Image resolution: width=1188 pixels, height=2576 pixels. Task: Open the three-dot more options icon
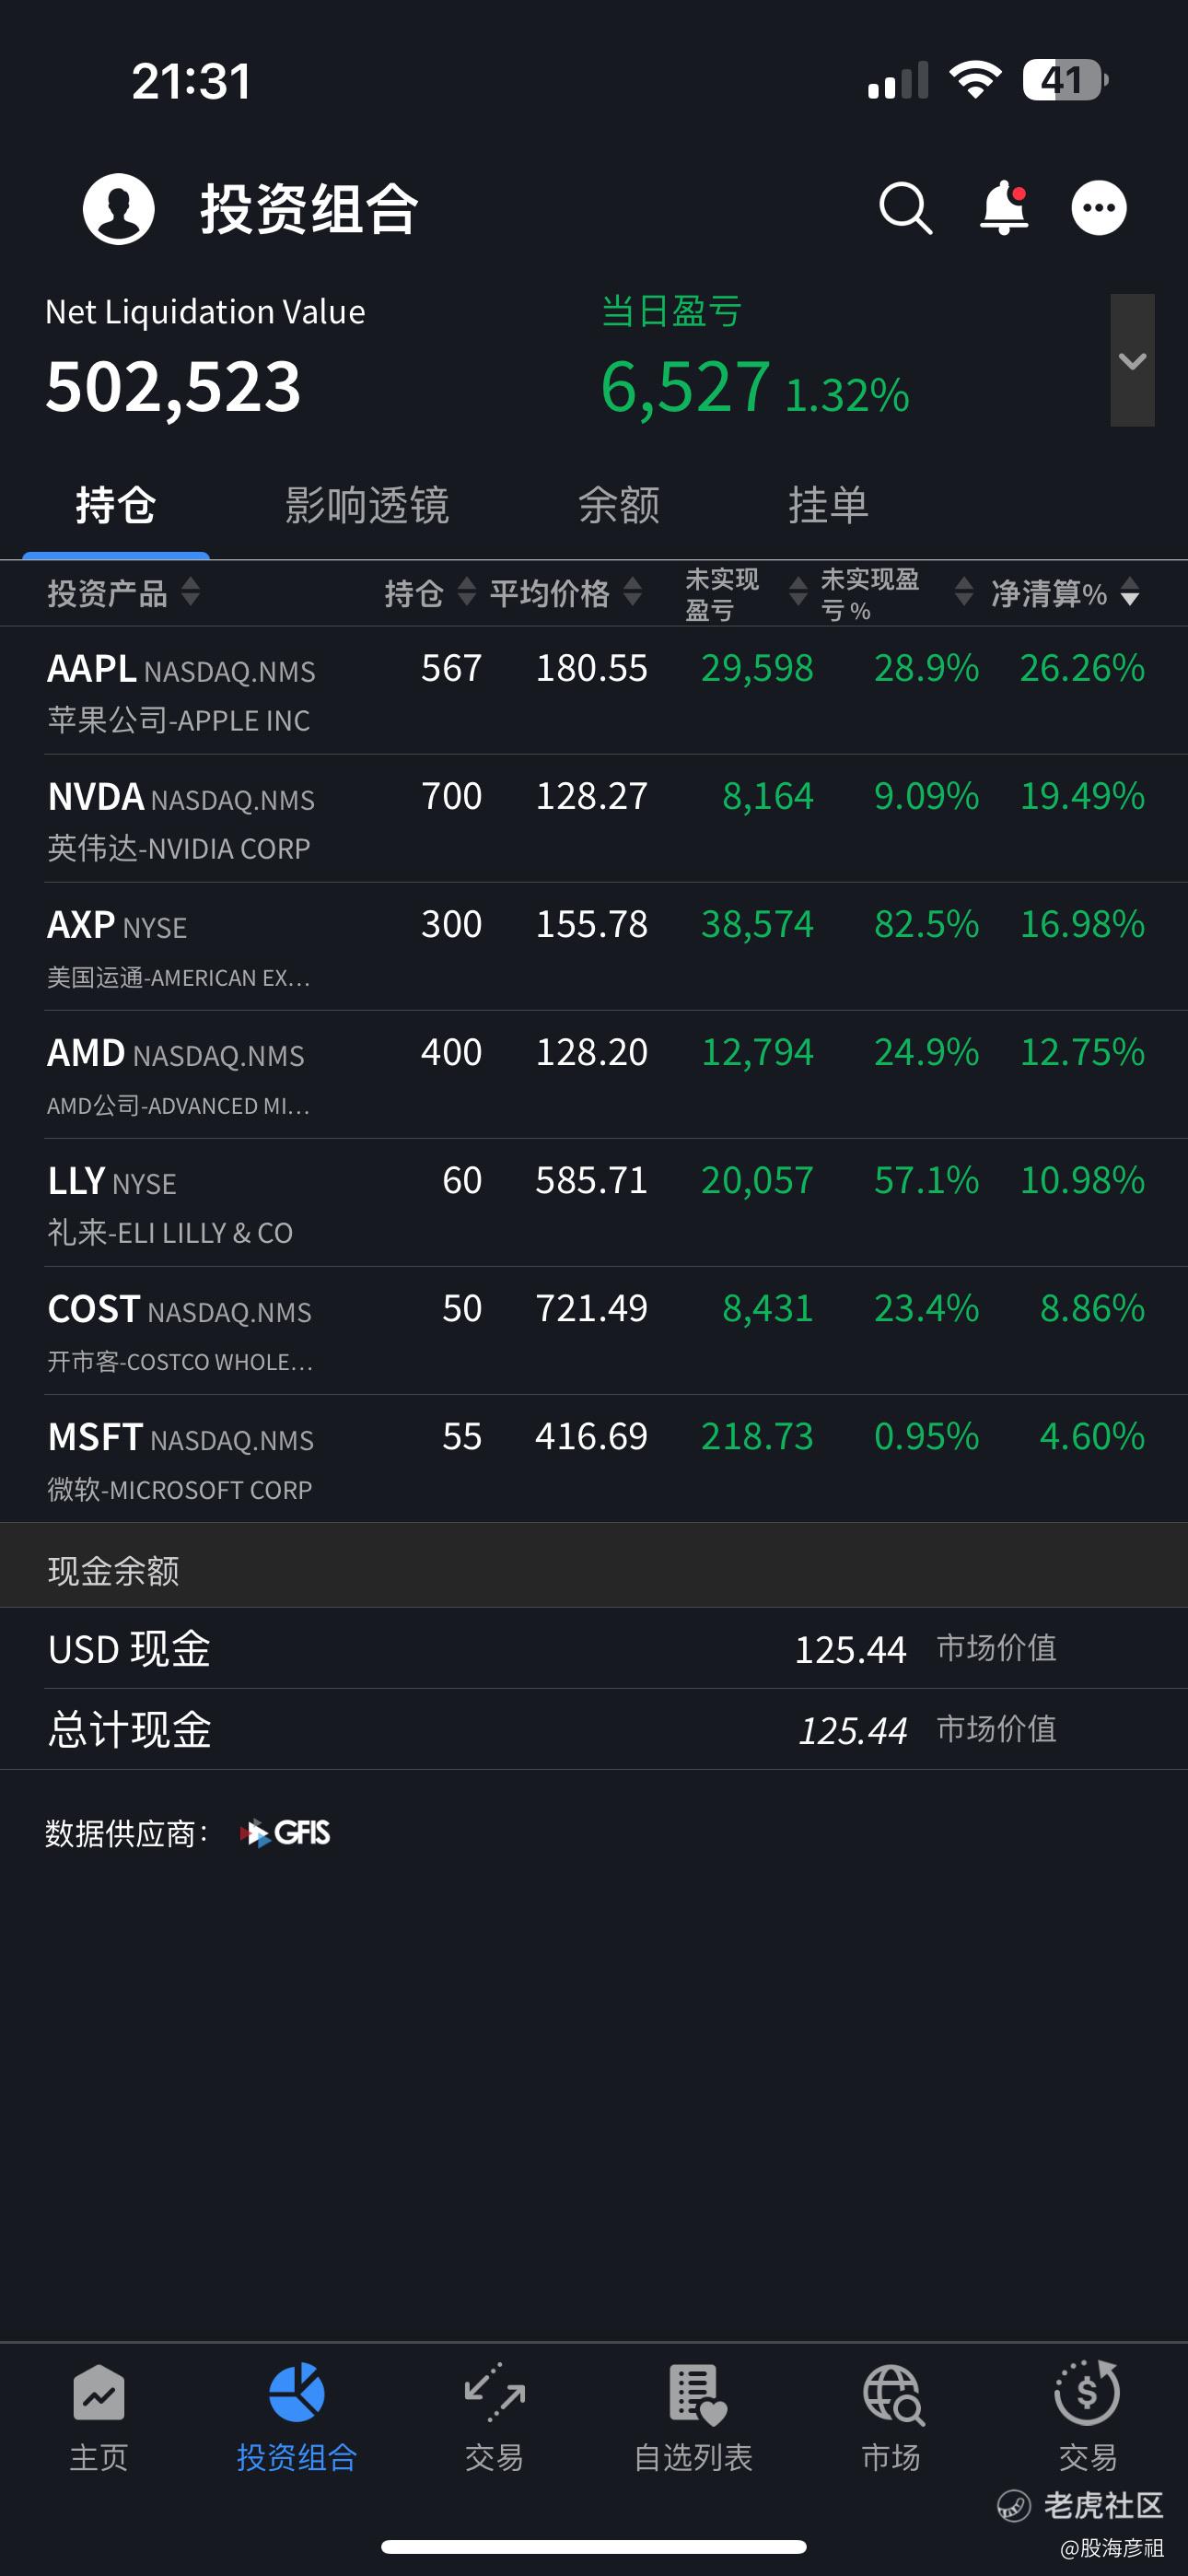tap(1099, 208)
